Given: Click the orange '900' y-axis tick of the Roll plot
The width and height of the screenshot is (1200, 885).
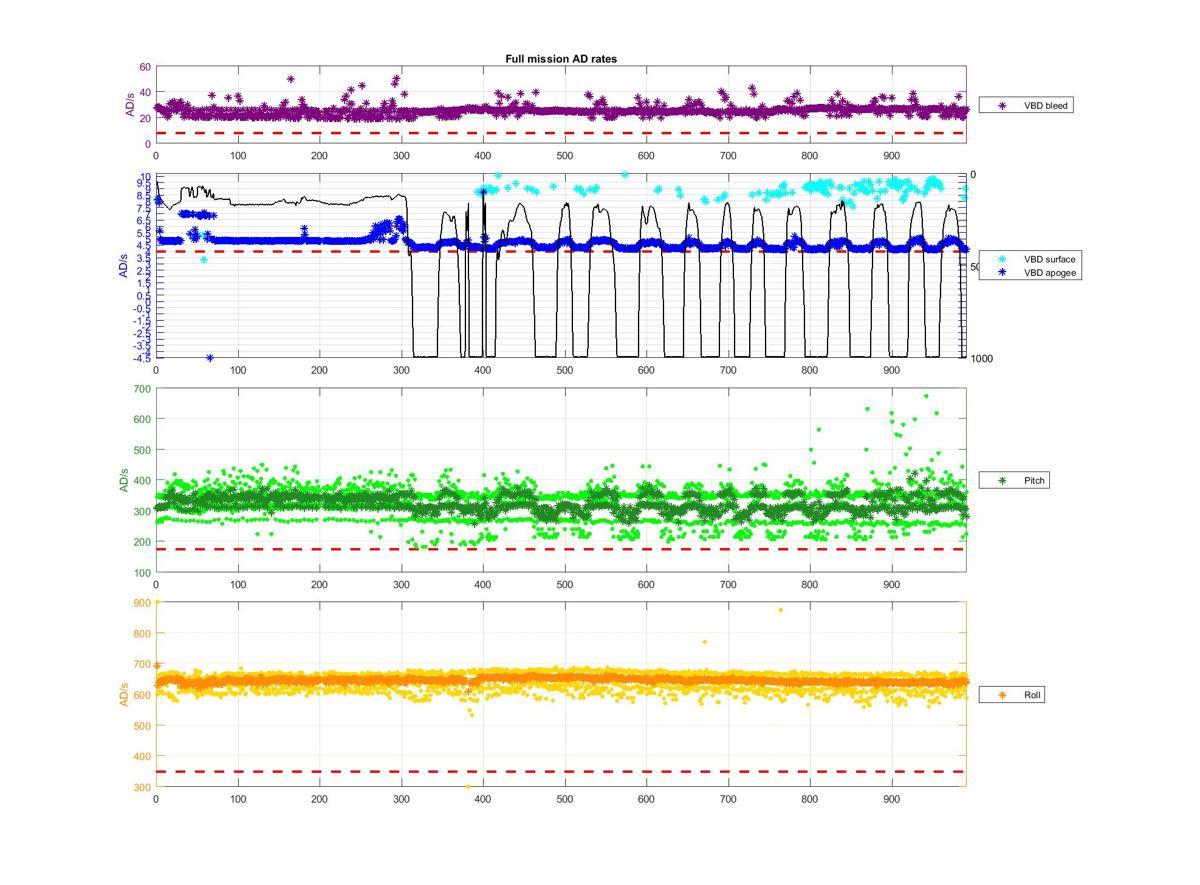Looking at the screenshot, I should (141, 602).
